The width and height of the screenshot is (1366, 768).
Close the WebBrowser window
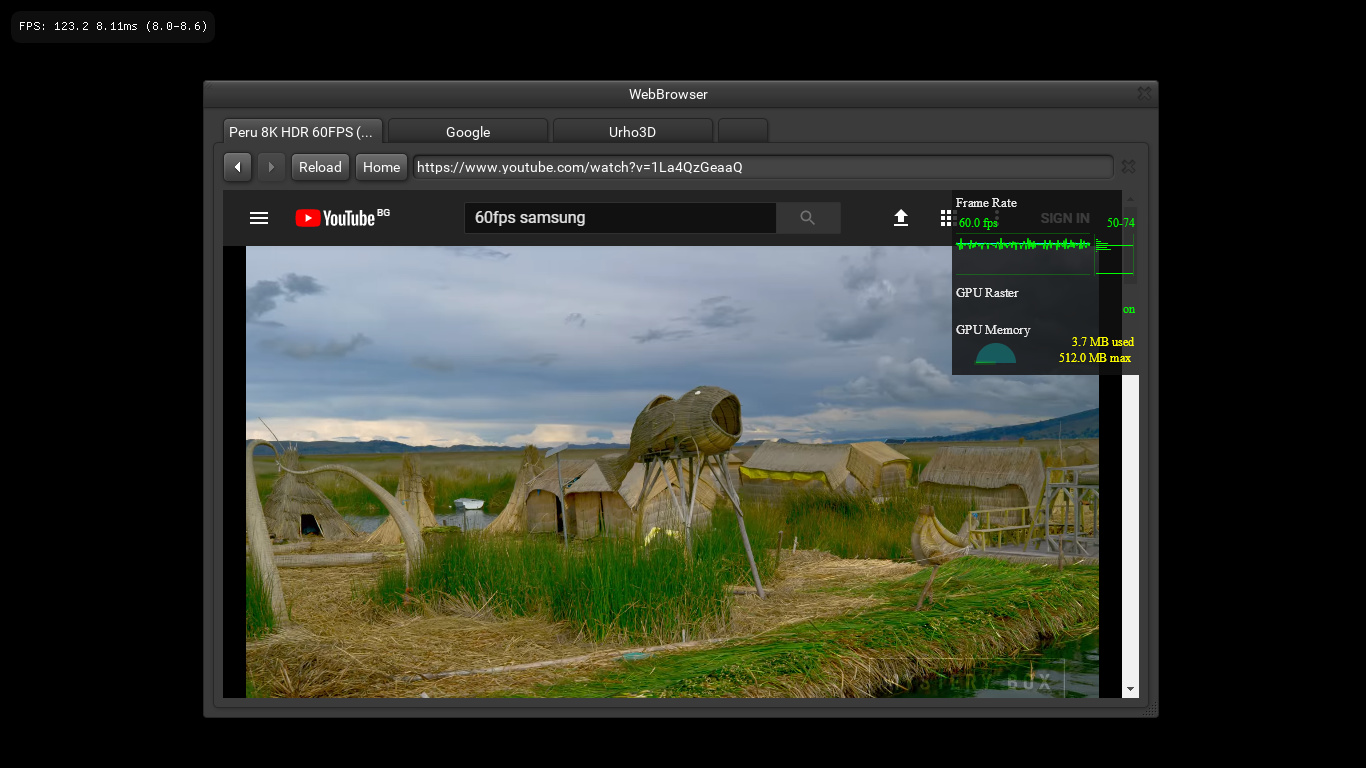(x=1144, y=93)
